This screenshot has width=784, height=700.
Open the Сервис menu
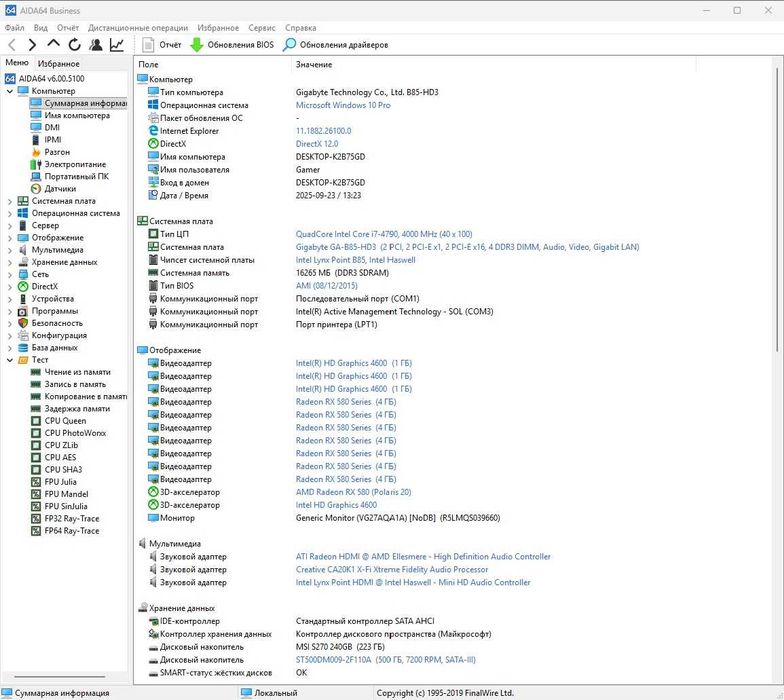[262, 28]
